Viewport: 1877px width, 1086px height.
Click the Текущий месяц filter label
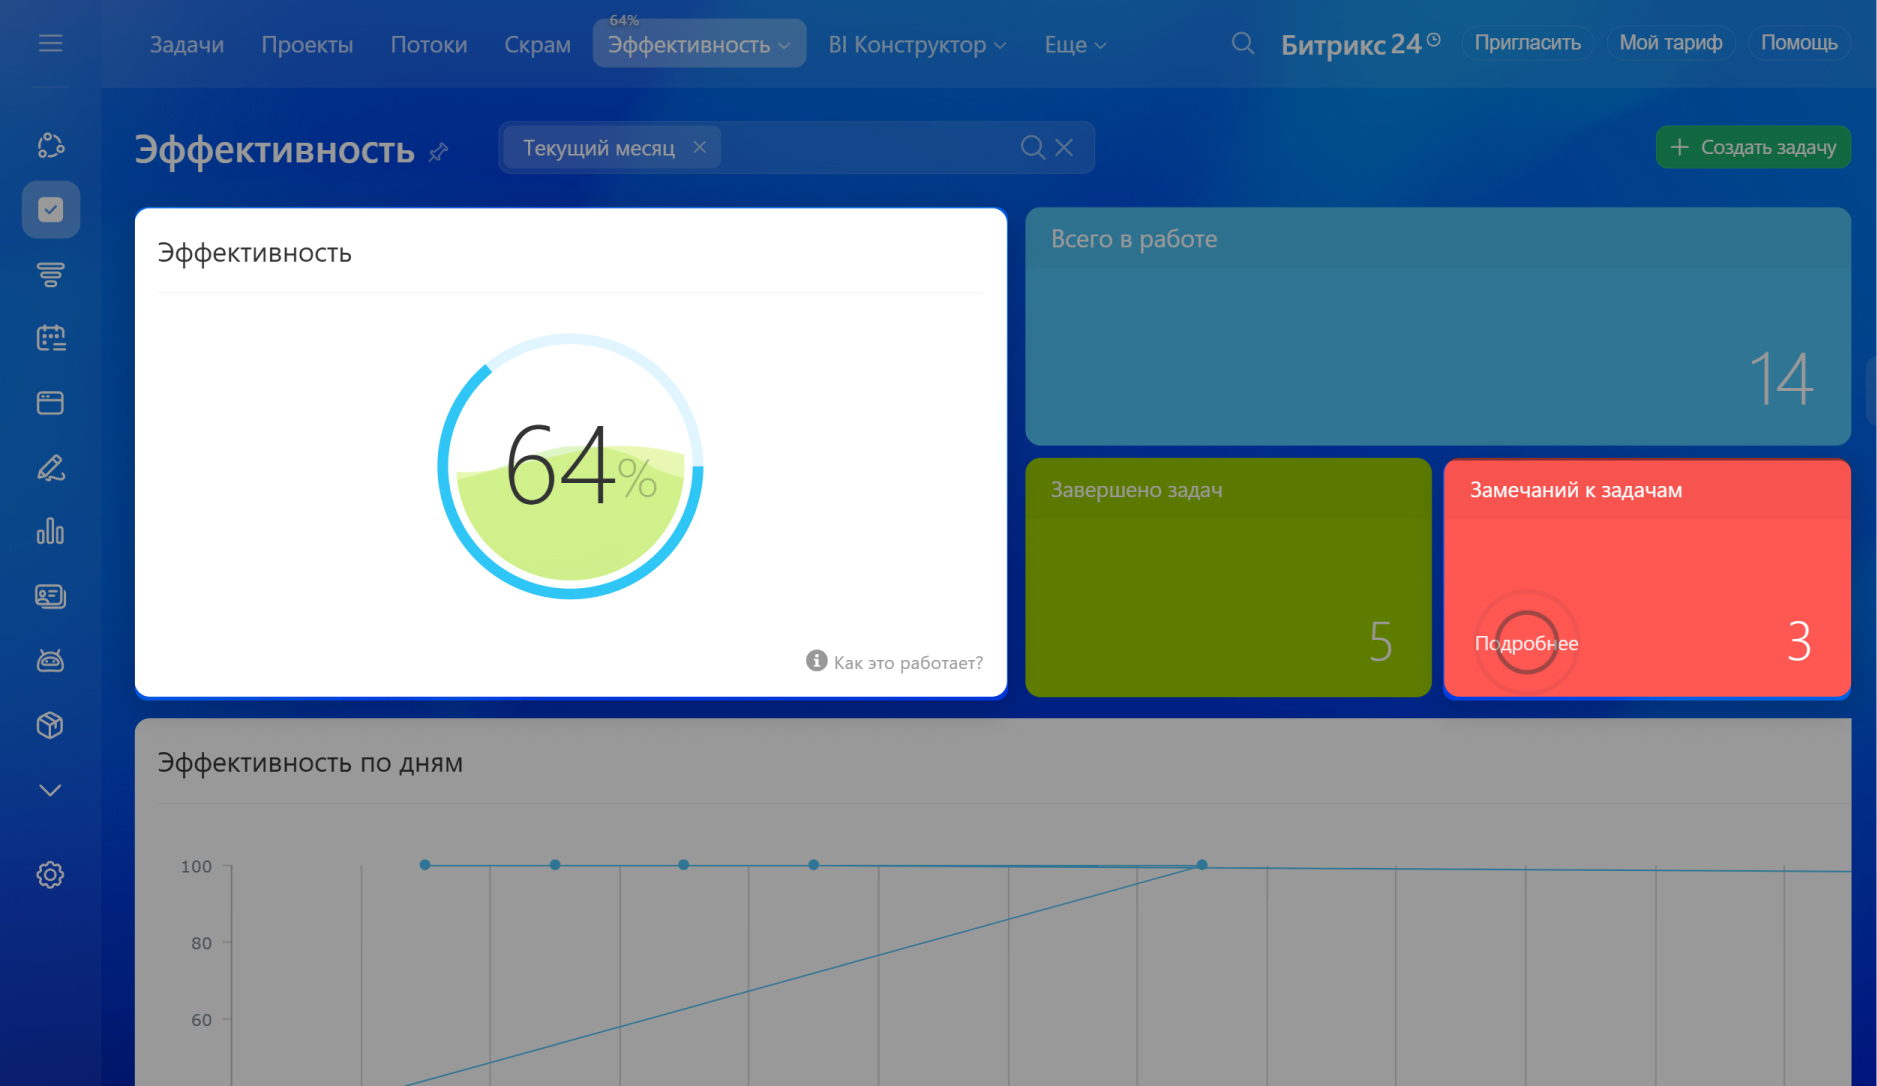pyautogui.click(x=599, y=148)
